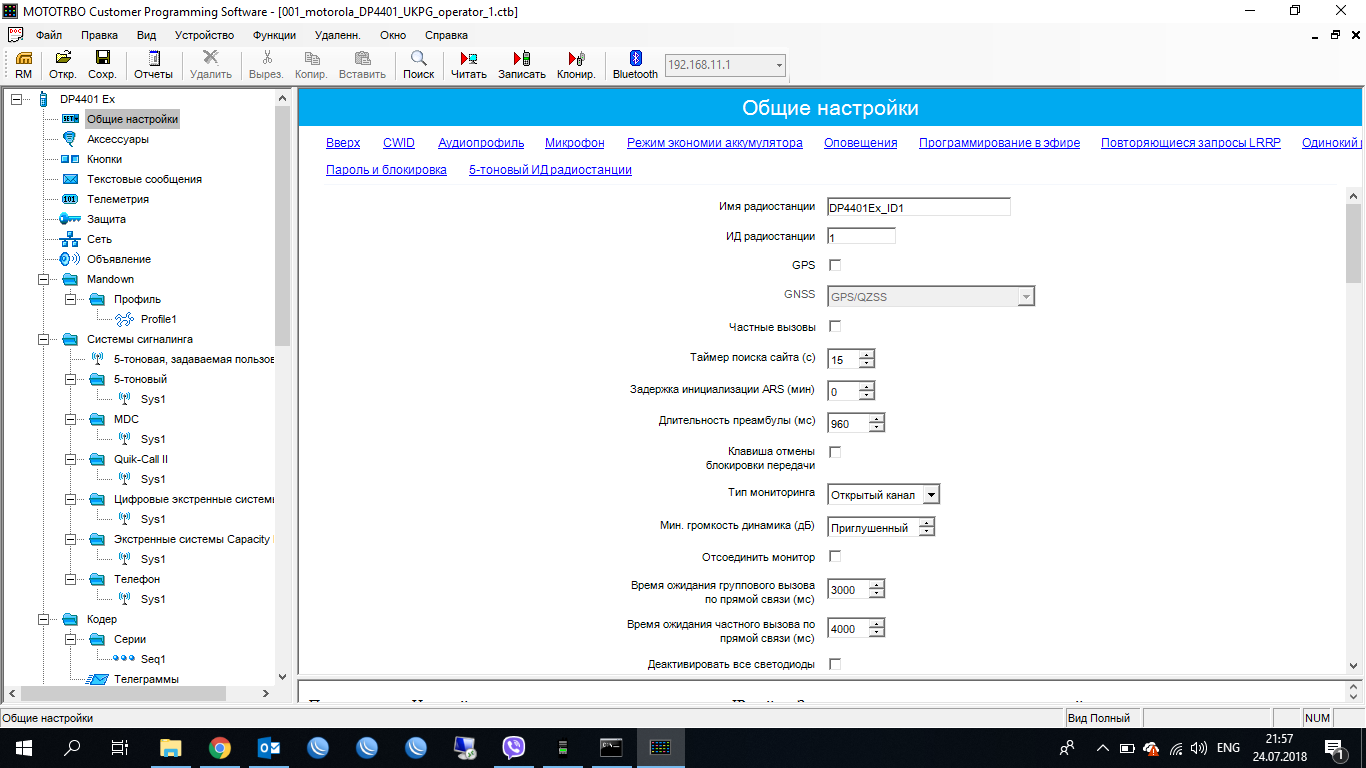The height and width of the screenshot is (768, 1366).
Task: Collapse the MDC tree node
Action: pos(70,419)
